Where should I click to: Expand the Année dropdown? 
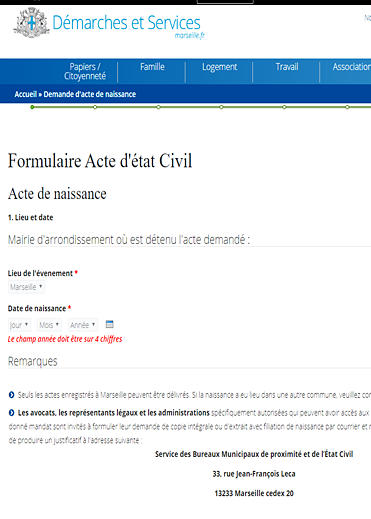83,325
